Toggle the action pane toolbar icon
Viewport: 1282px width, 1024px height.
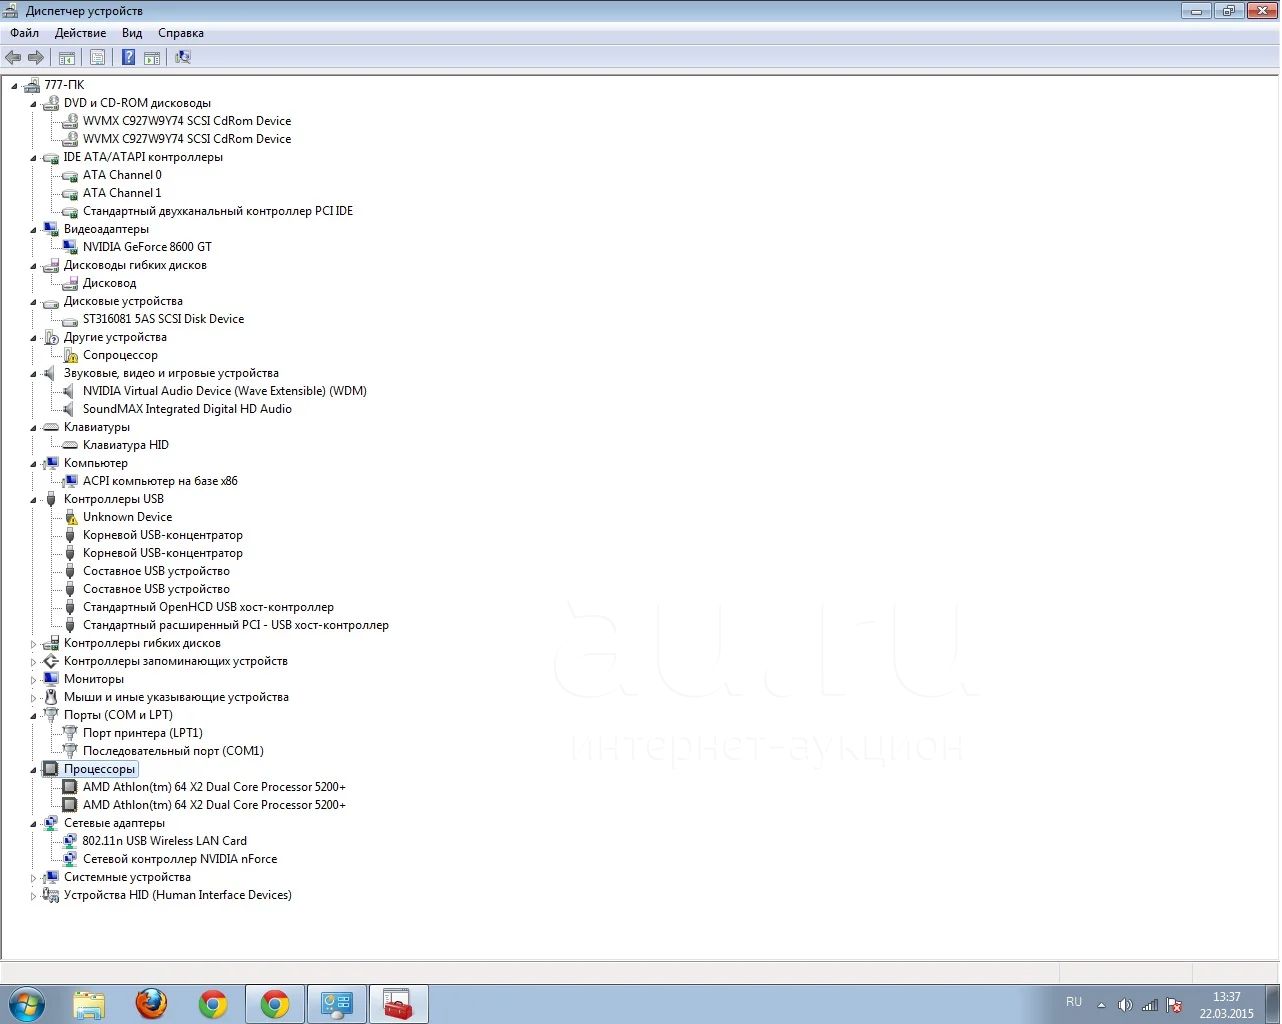coord(152,58)
